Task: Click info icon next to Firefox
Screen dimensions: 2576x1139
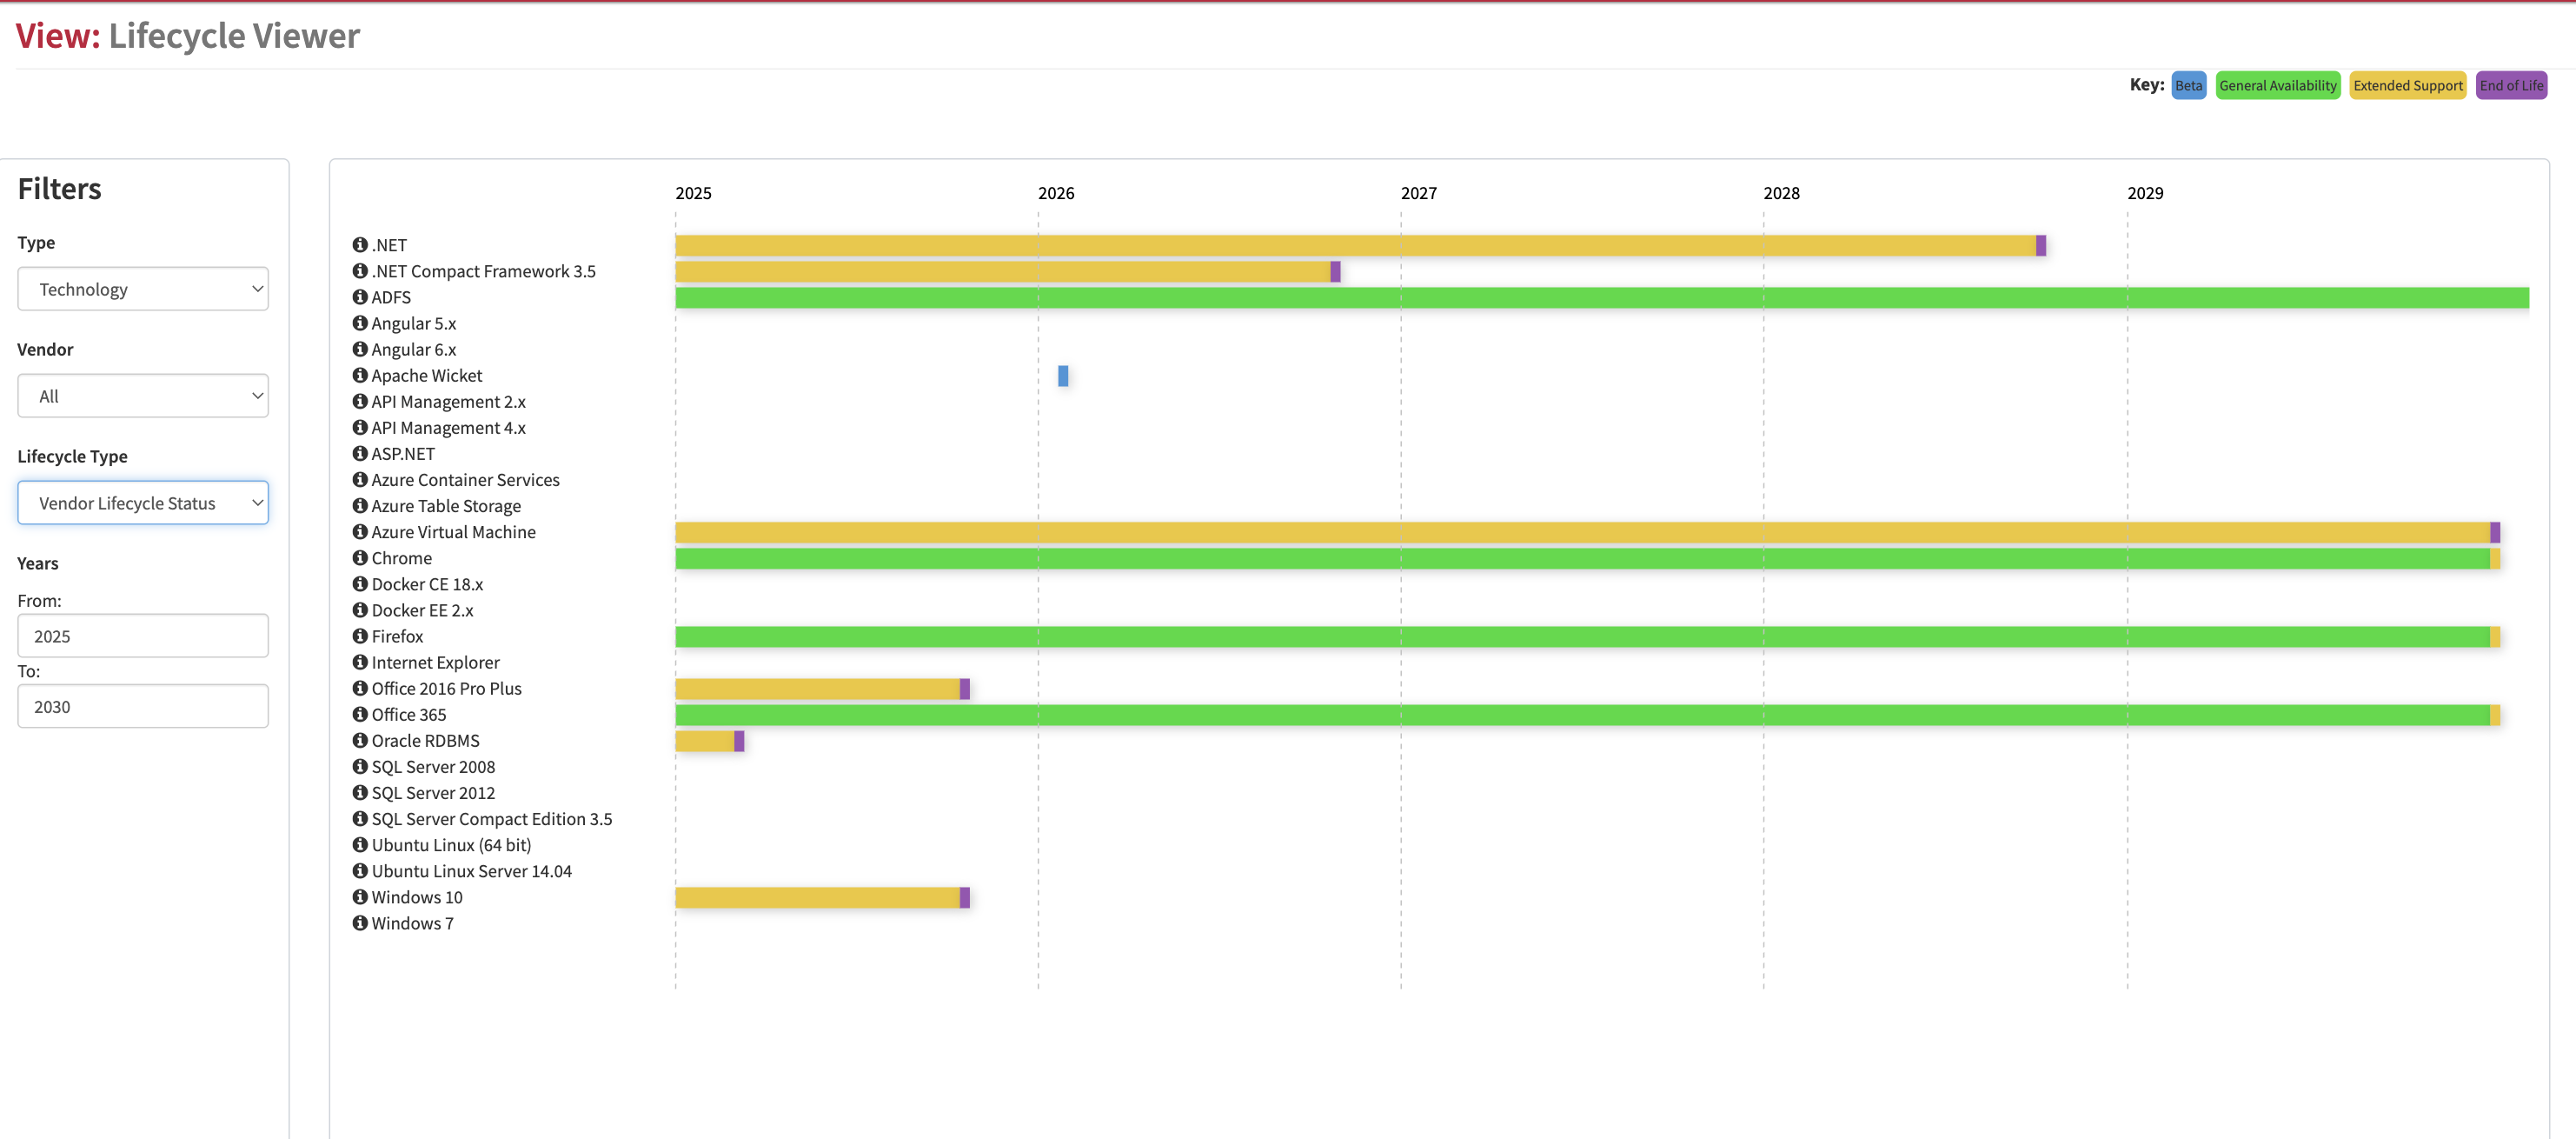Action: pyautogui.click(x=360, y=636)
